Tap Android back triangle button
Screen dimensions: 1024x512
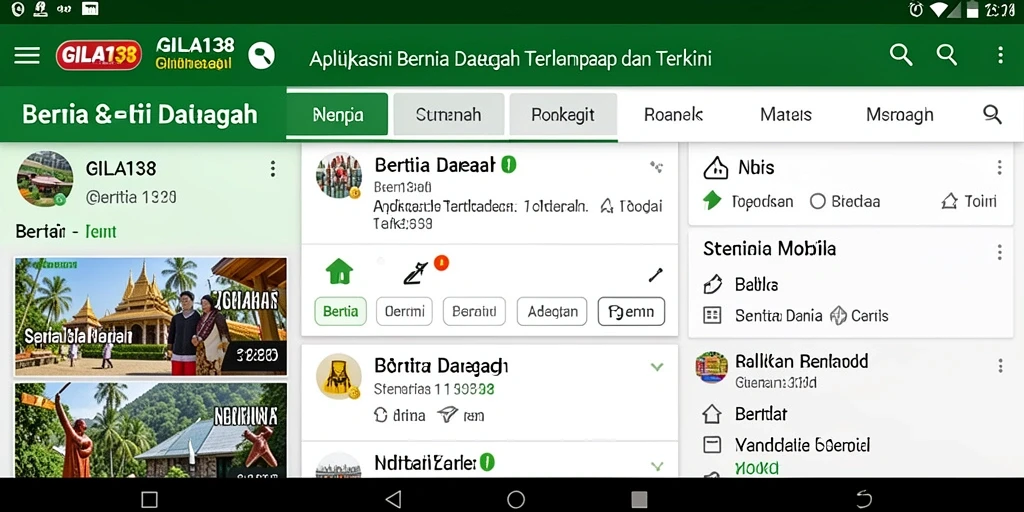point(392,500)
